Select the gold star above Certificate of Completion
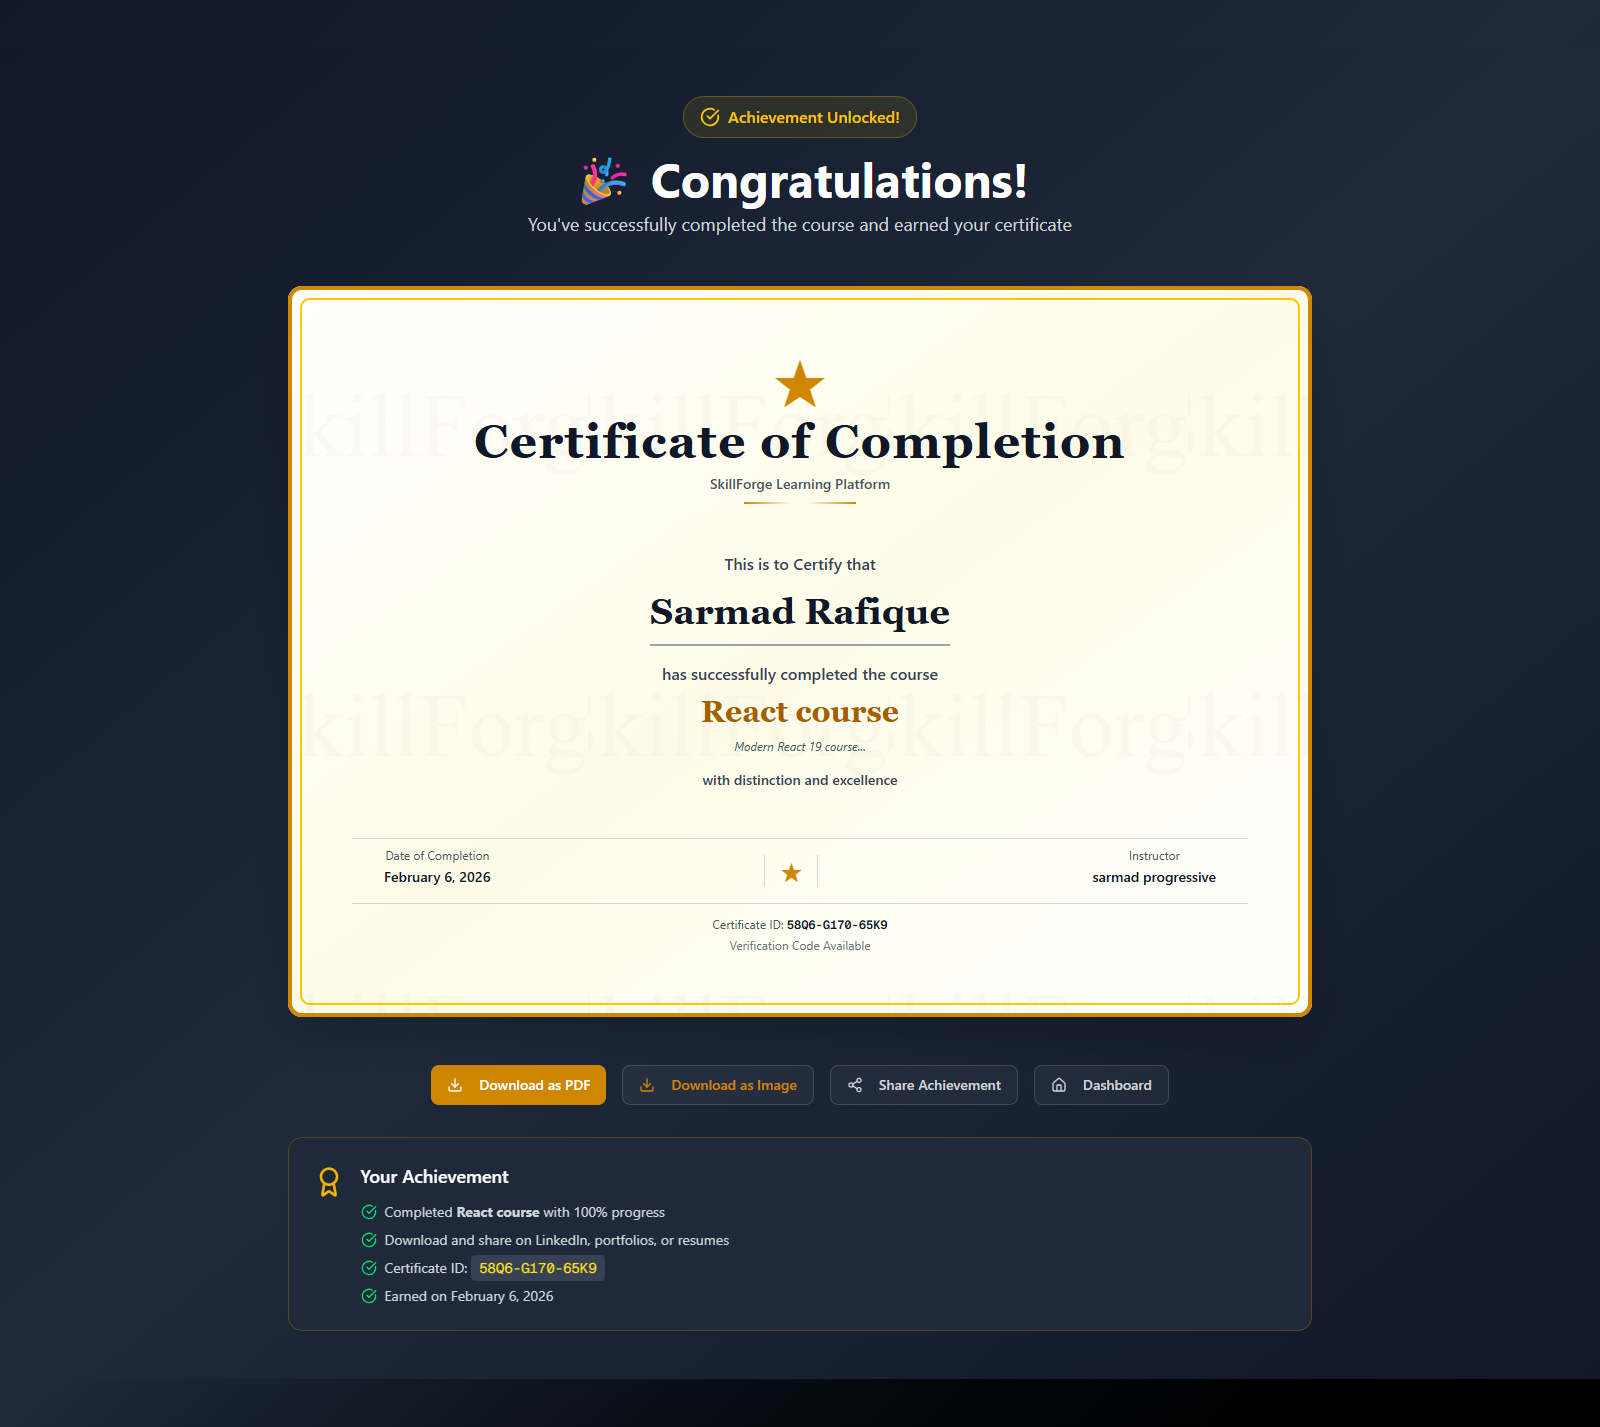 coord(799,383)
